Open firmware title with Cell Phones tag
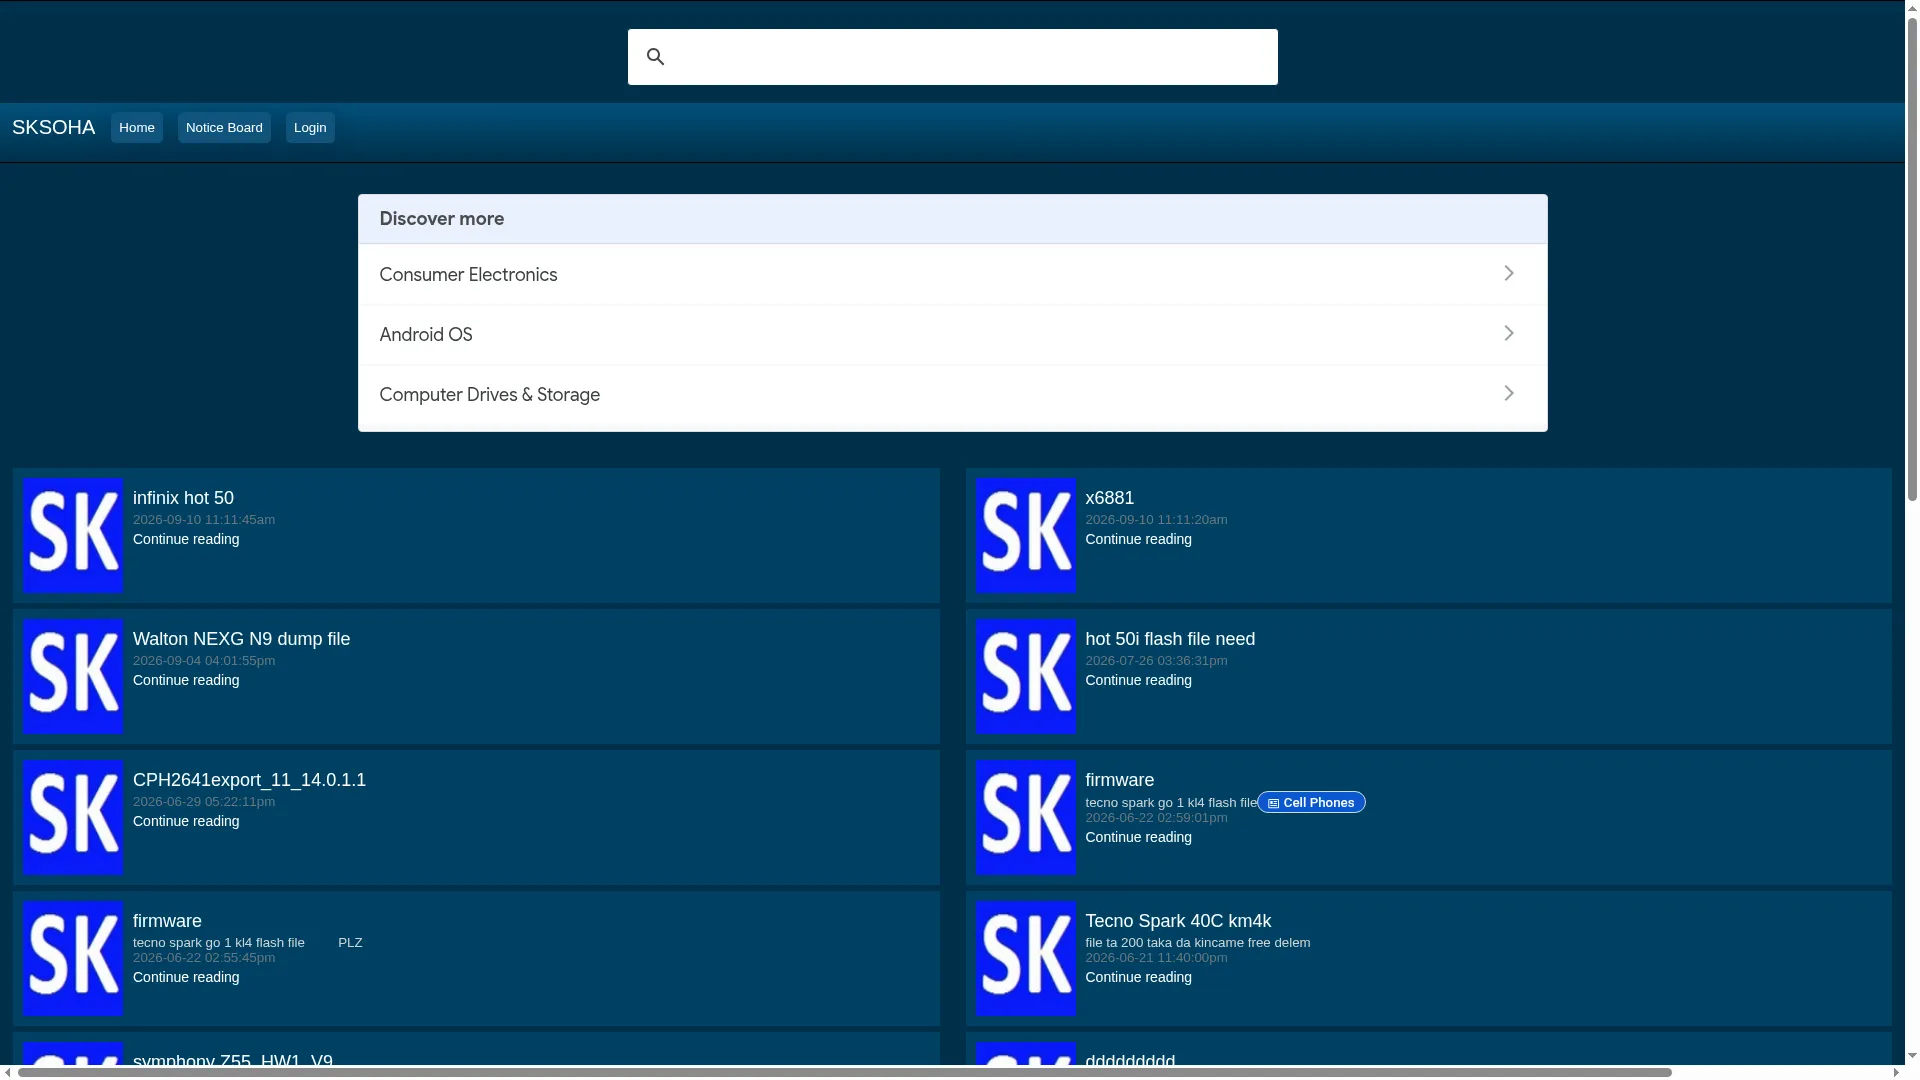1920x1080 pixels. point(1119,780)
